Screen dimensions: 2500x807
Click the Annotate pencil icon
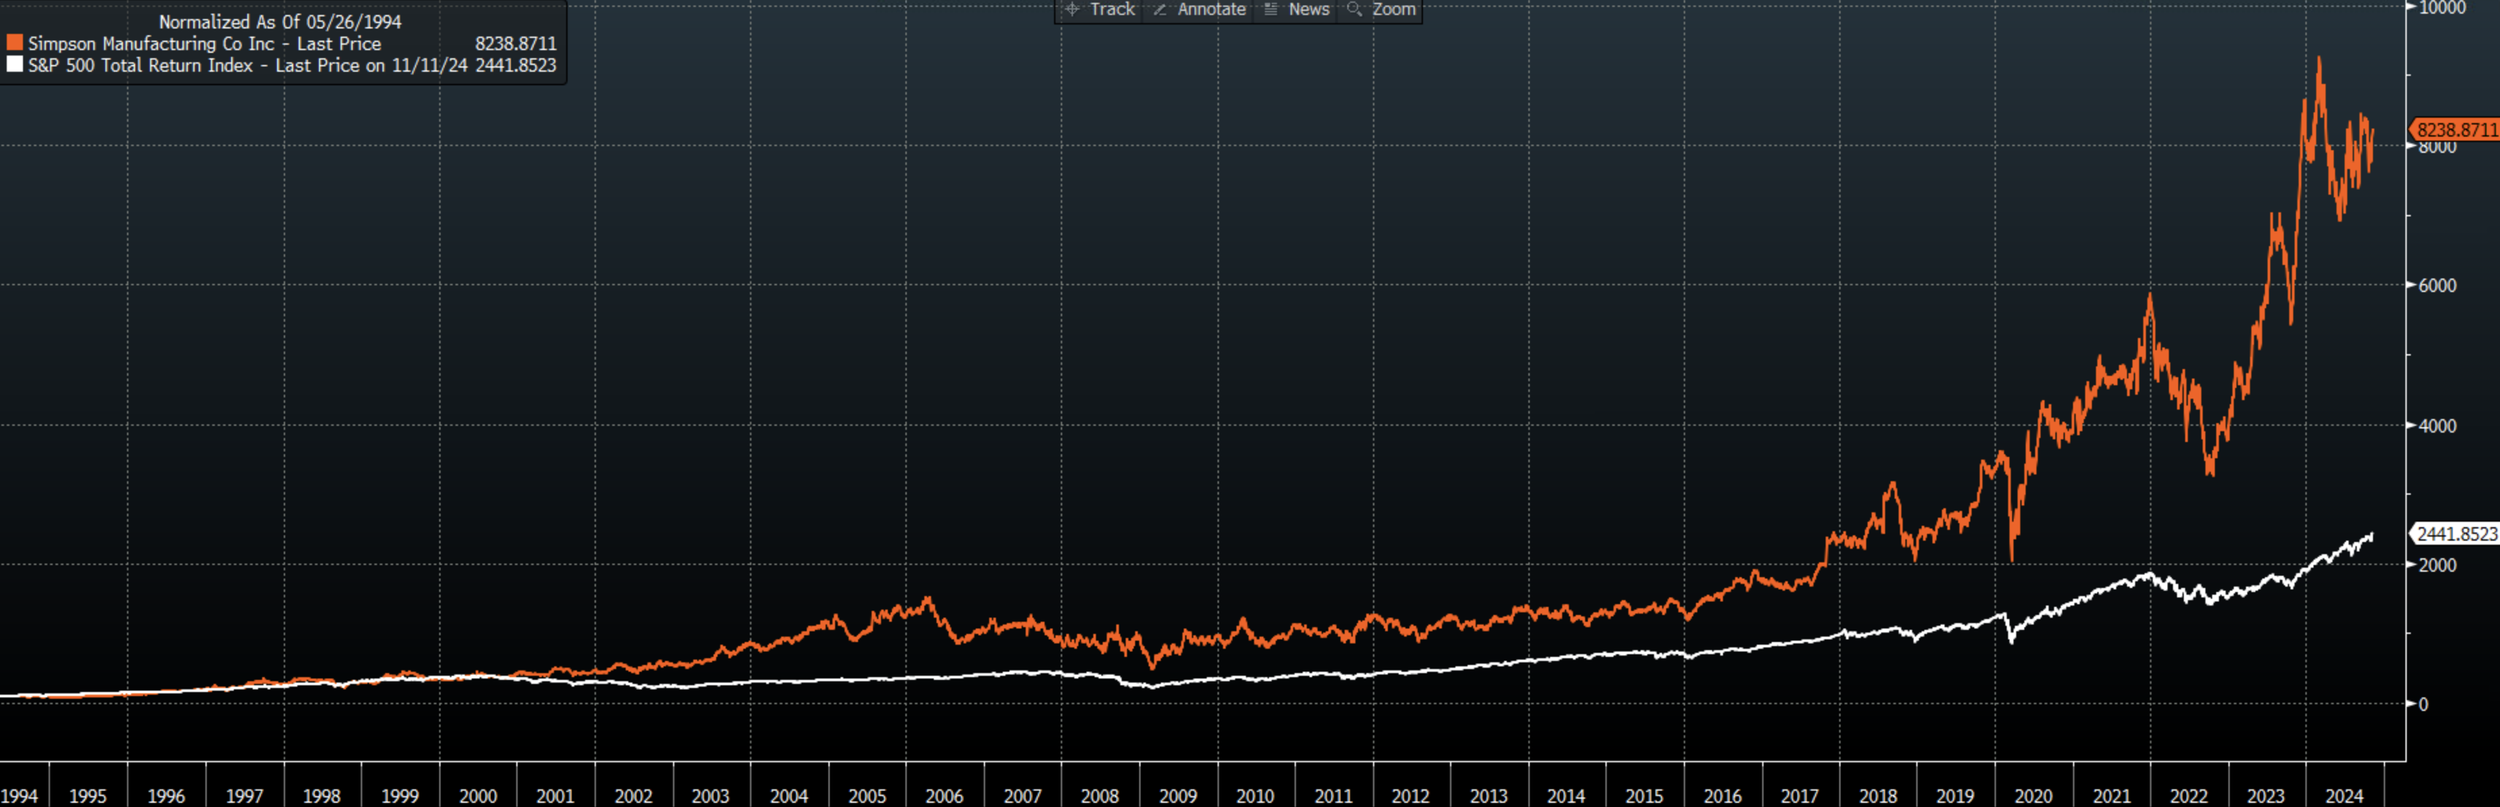coord(1160,9)
